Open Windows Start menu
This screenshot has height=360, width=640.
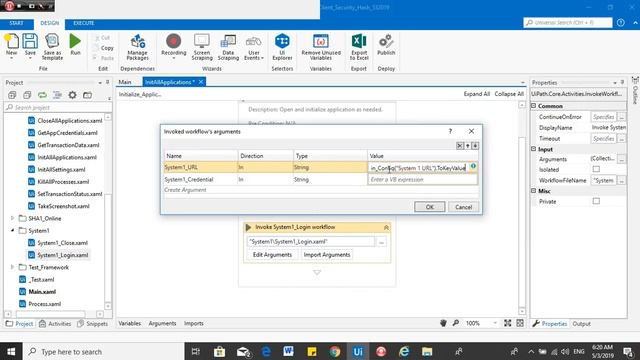(x=11, y=351)
